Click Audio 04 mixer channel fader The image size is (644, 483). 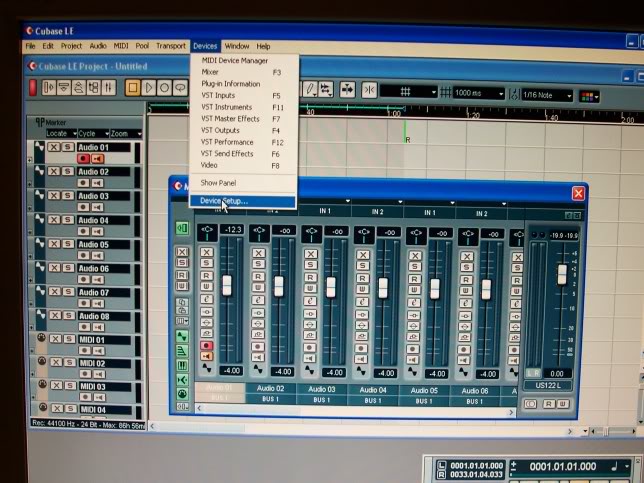point(383,288)
